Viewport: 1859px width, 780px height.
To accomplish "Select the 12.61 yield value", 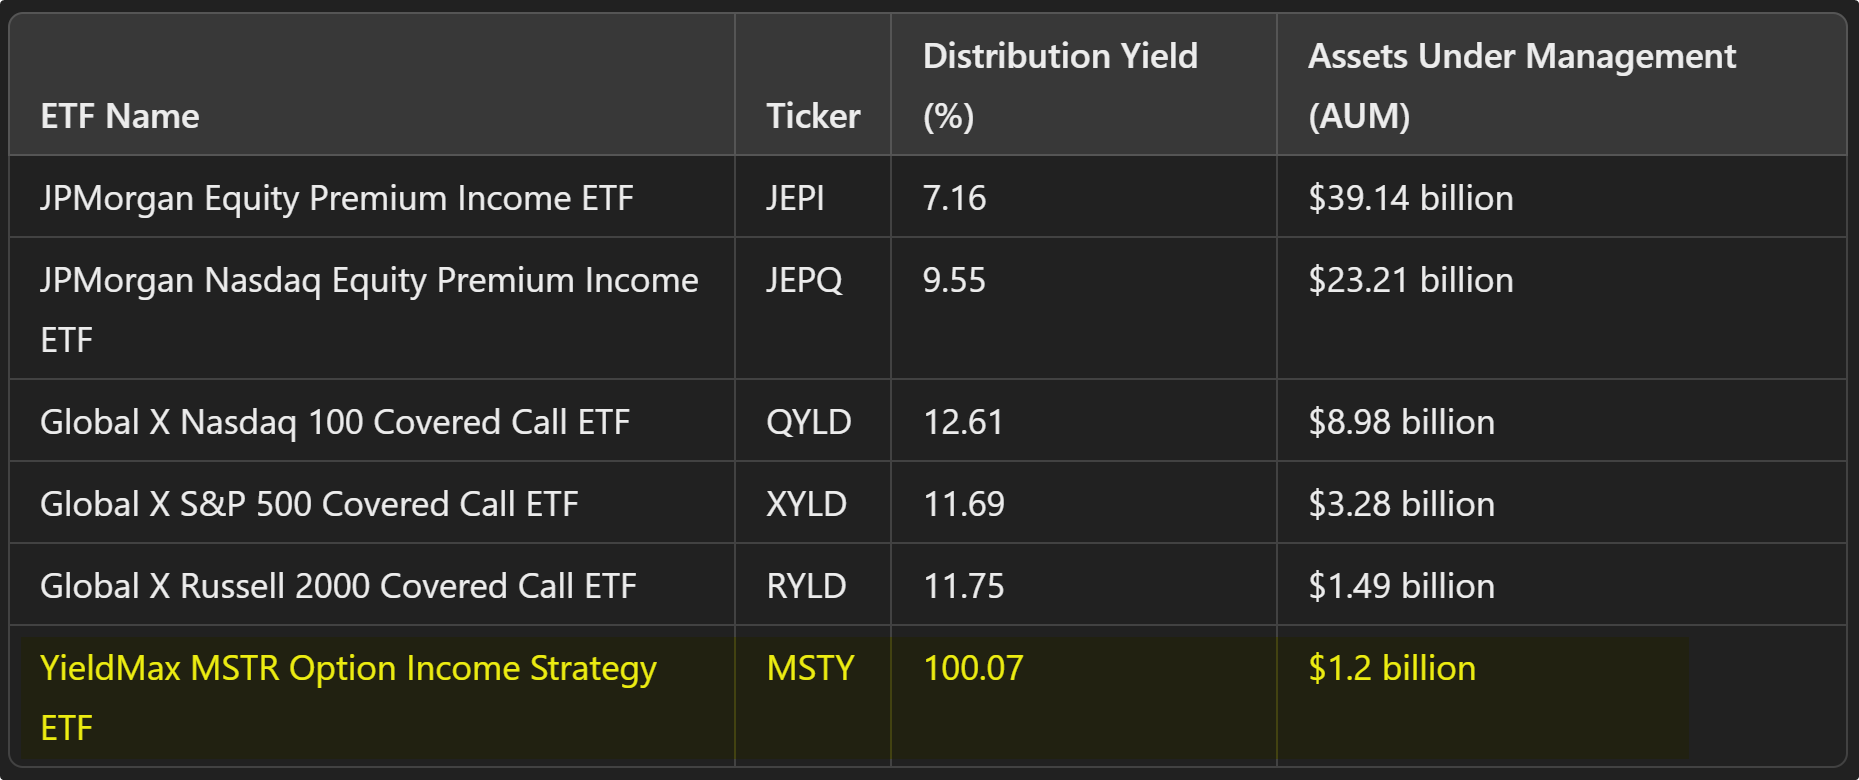I will click(x=963, y=422).
